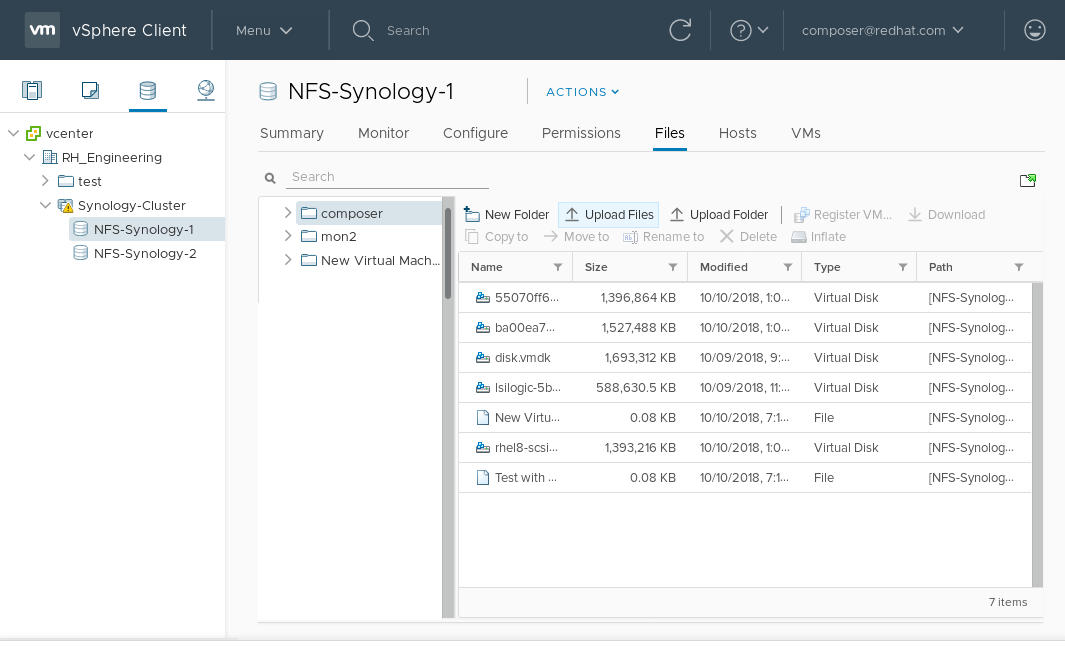1065x646 pixels.
Task: Expand the test folder in tree
Action: point(45,181)
